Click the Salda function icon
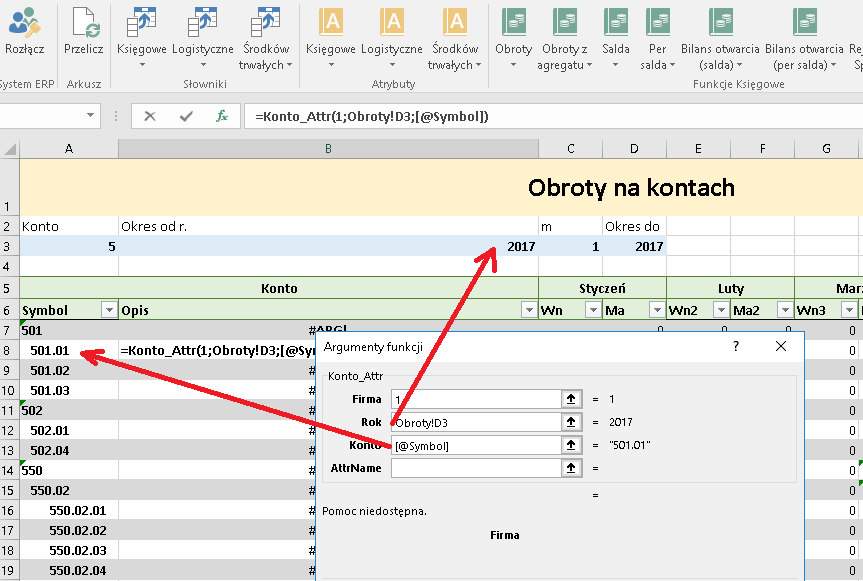Image resolution: width=863 pixels, height=581 pixels. [x=616, y=22]
